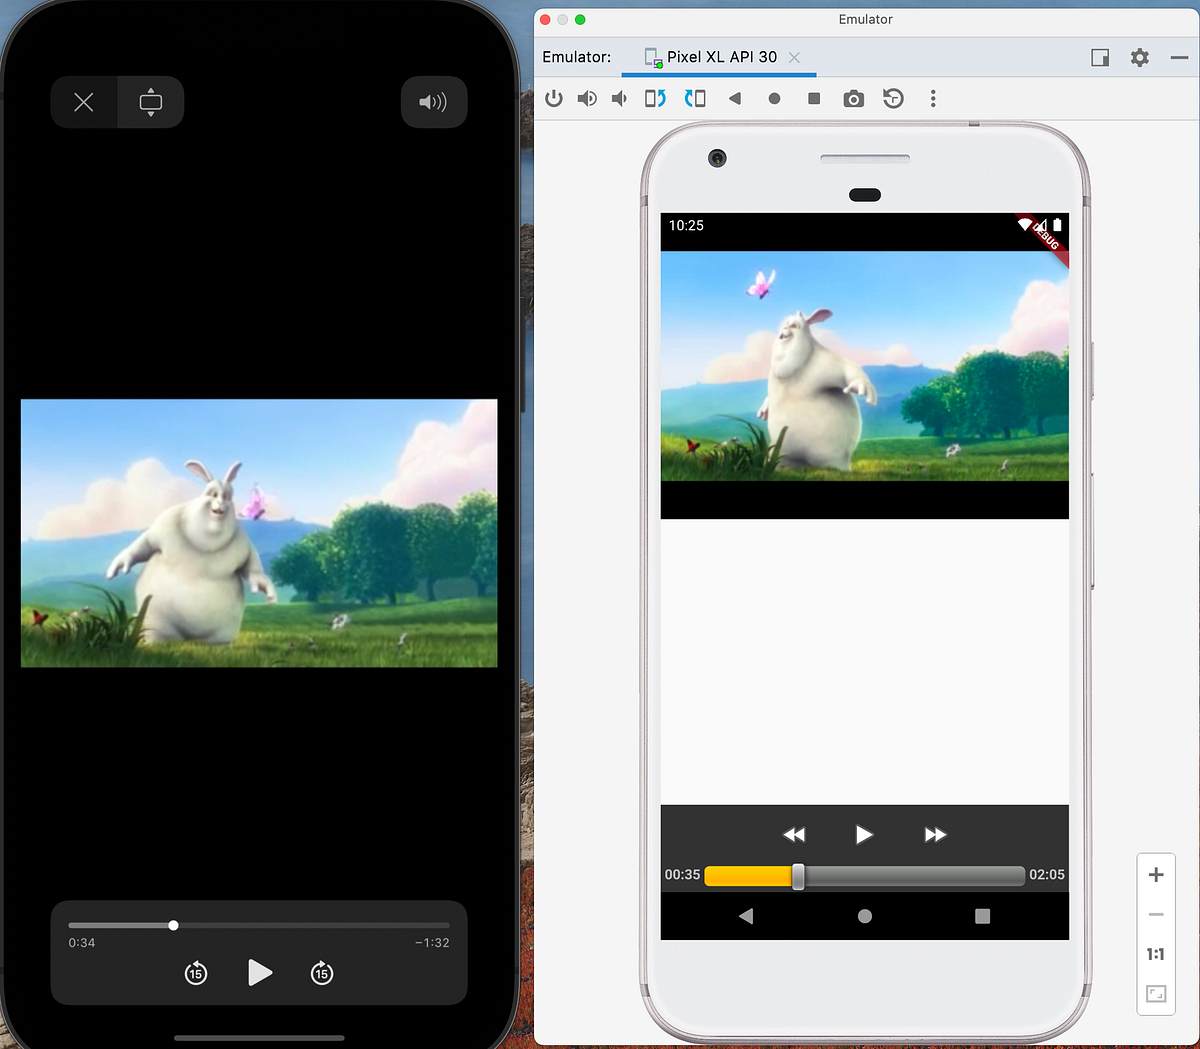Click the fit-to-window icon in zoom panel
Screen dimensions: 1200x1049
[x=1156, y=993]
